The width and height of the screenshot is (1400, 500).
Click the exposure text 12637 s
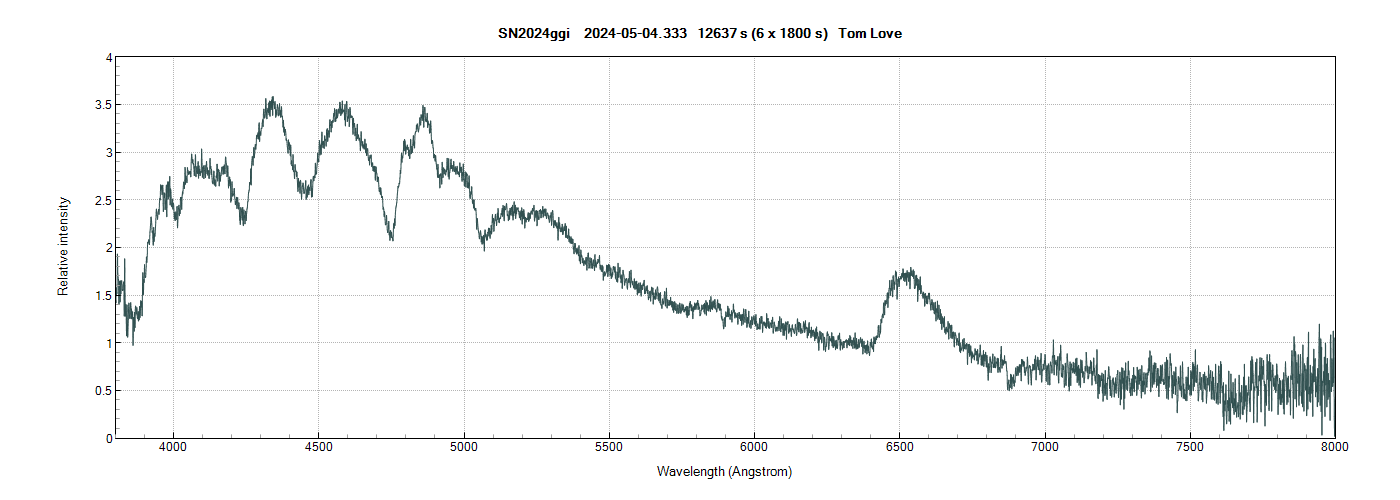(722, 34)
